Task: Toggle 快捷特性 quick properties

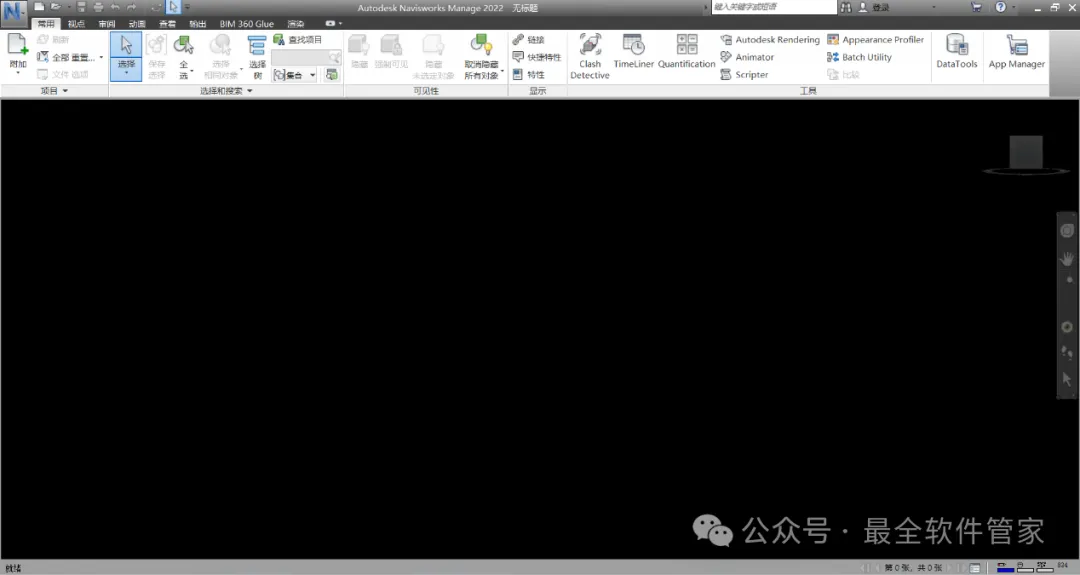Action: [x=537, y=57]
